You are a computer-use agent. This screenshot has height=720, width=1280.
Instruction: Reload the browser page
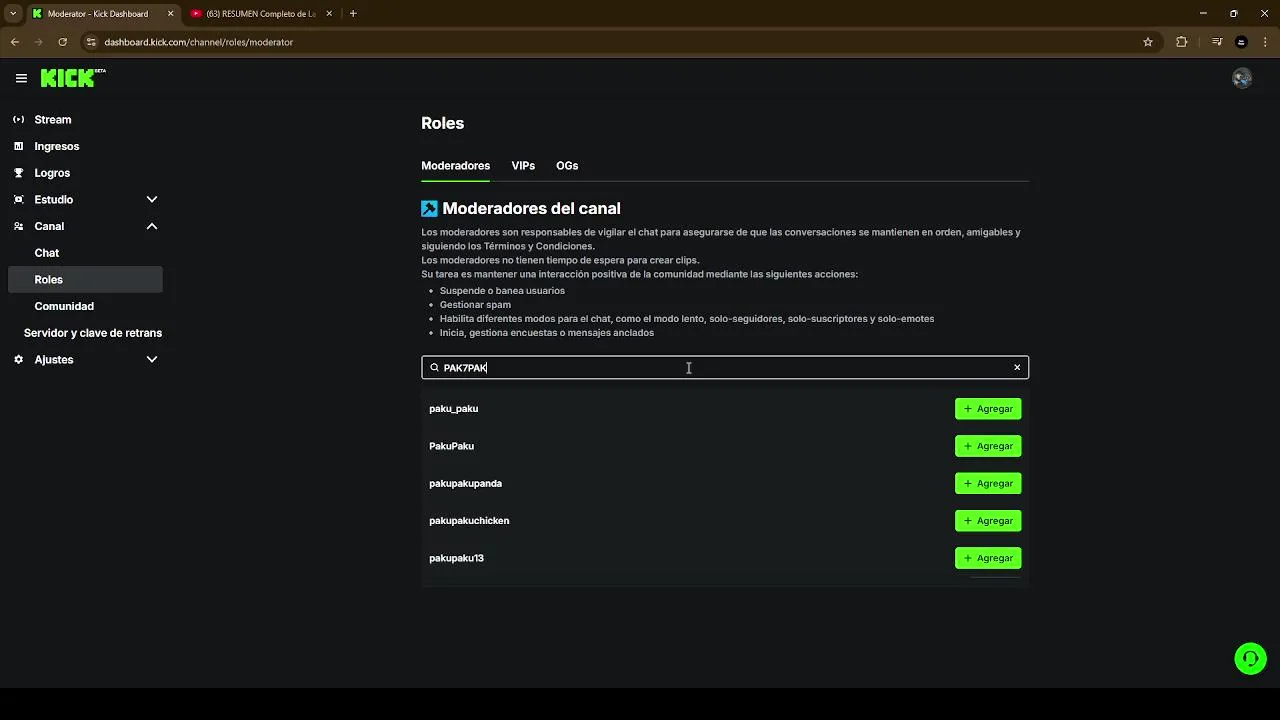pos(62,42)
